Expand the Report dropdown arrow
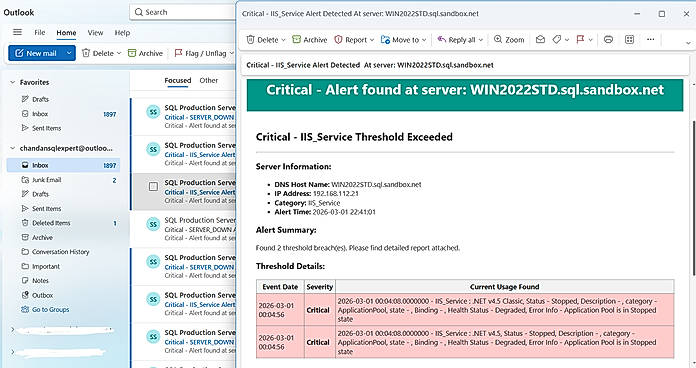The height and width of the screenshot is (368, 696). tap(372, 40)
